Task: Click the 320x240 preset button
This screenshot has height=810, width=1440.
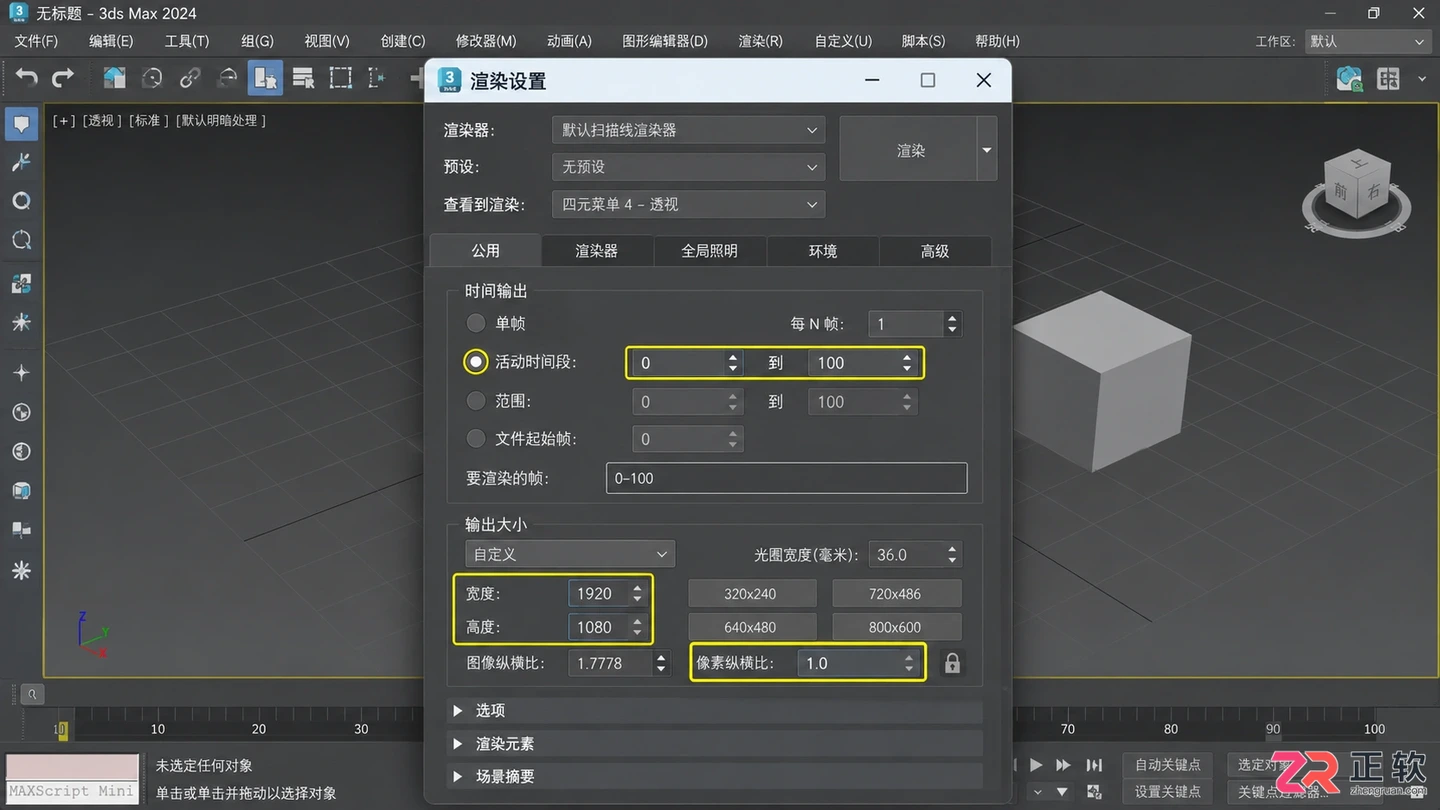Action: click(x=750, y=594)
